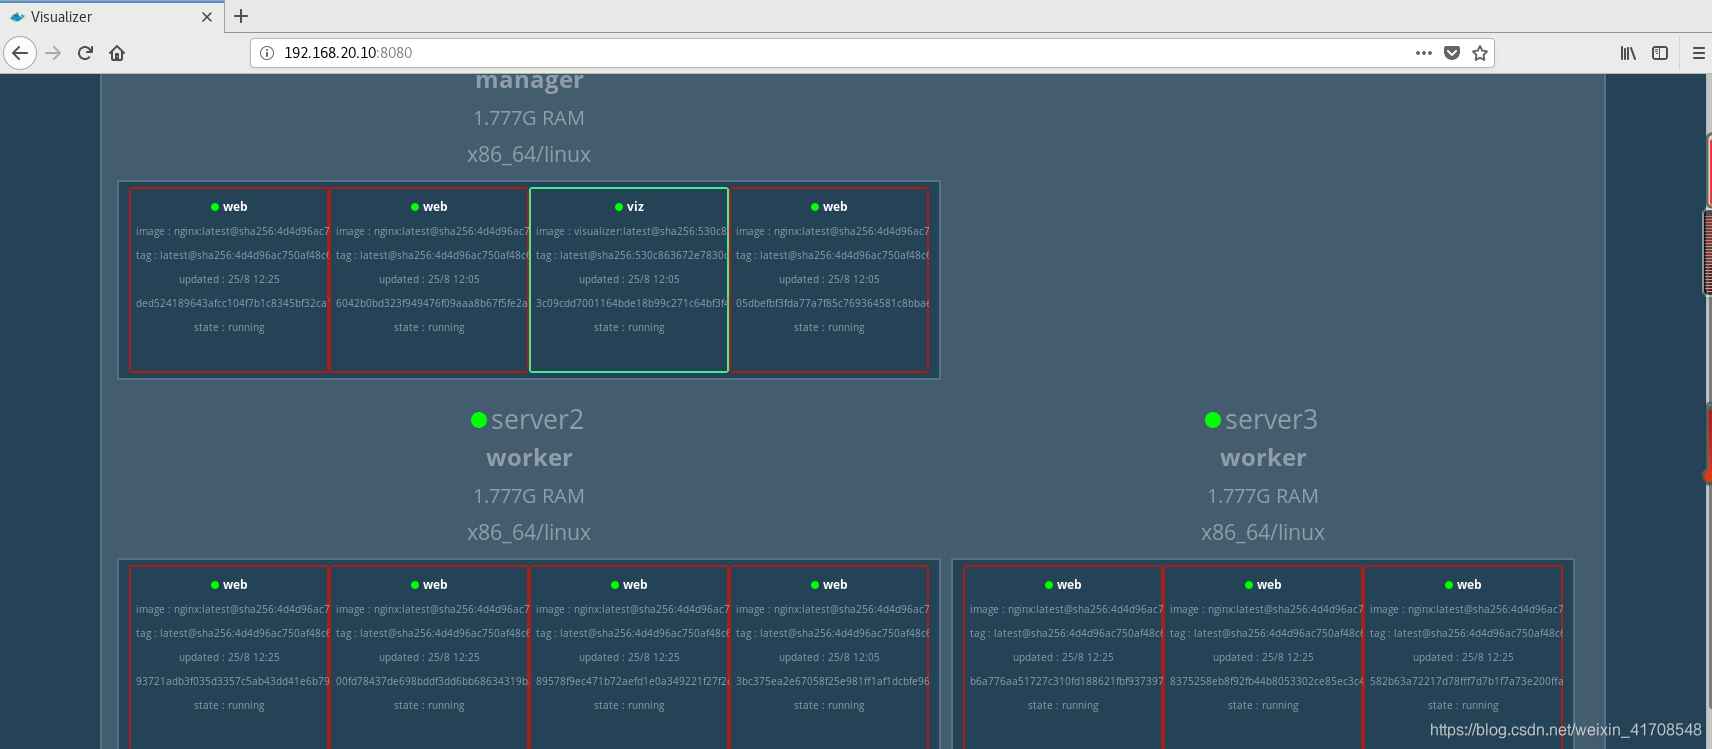Image resolution: width=1712 pixels, height=749 pixels.
Task: Close the Visualizer tab
Action: pos(207,17)
